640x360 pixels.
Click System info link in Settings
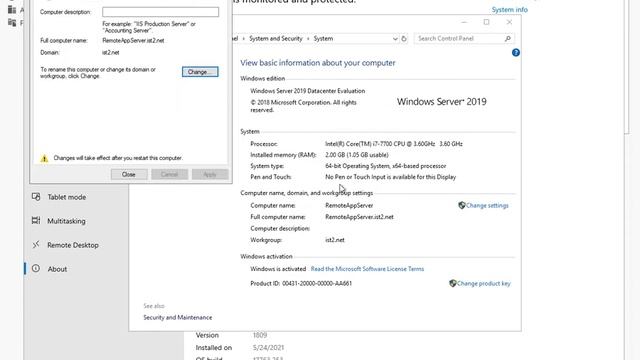point(509,10)
